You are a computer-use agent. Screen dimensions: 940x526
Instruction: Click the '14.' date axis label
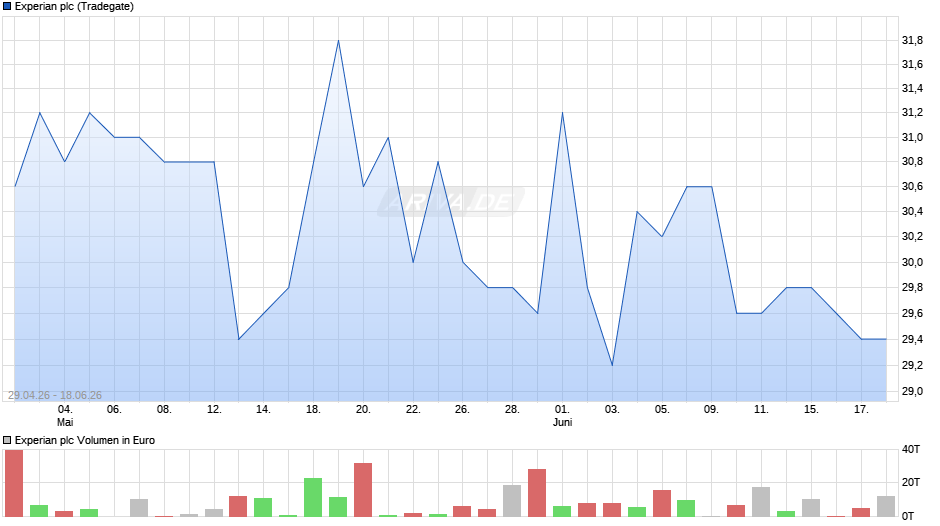click(263, 409)
